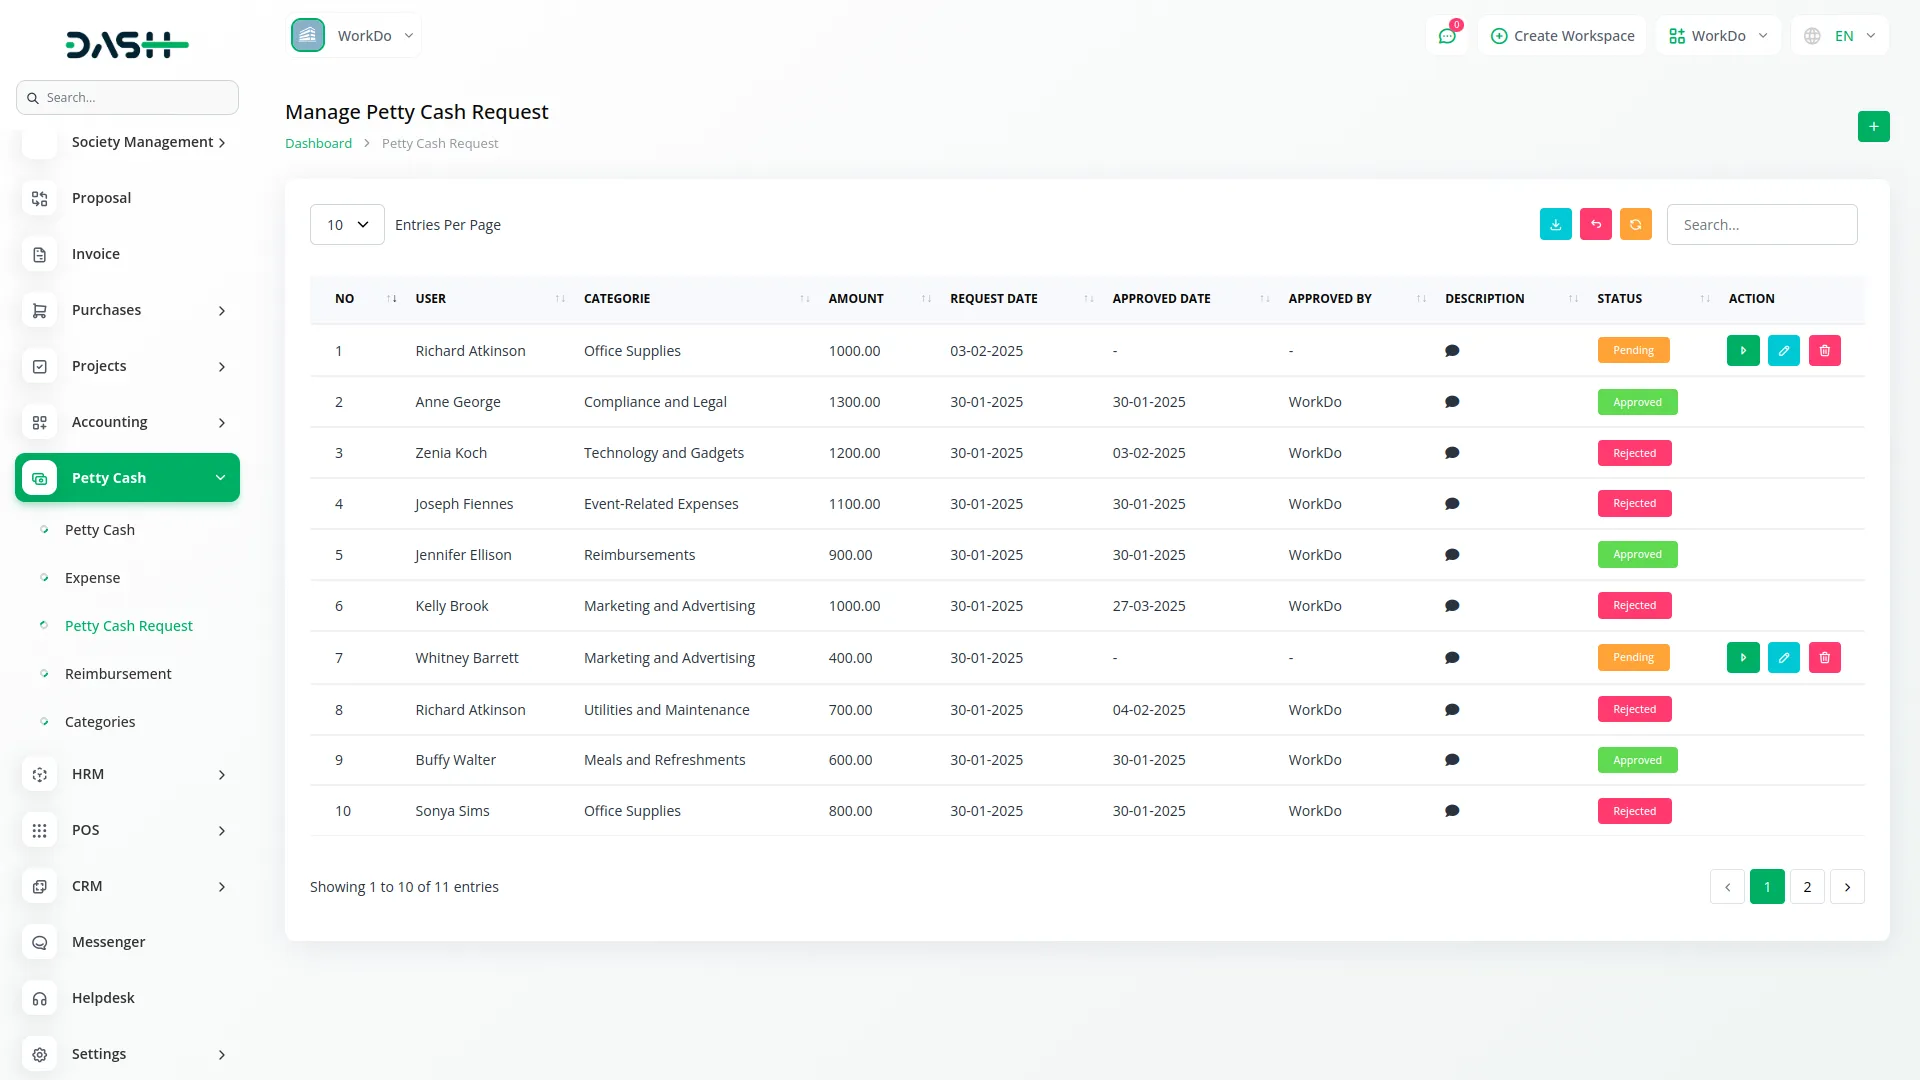The image size is (1920, 1080).
Task: Open the search field in the left sidebar
Action: 127,97
